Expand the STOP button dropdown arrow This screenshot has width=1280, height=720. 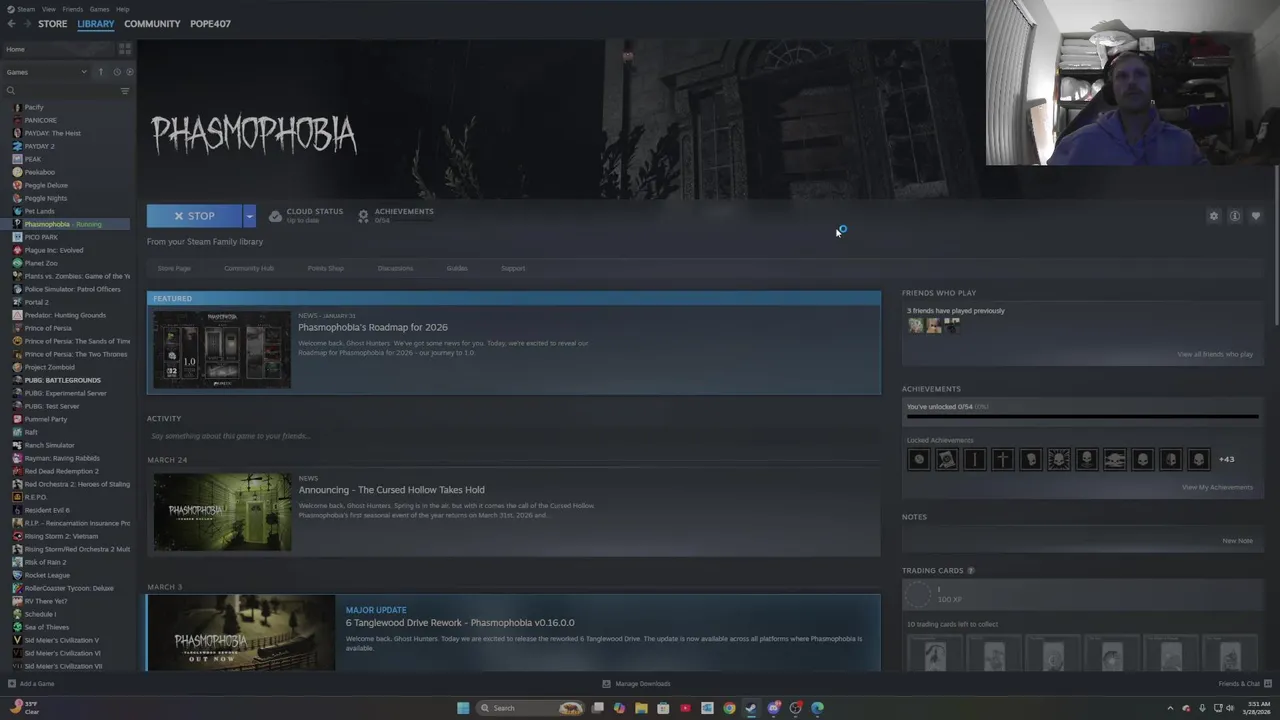pyautogui.click(x=249, y=216)
